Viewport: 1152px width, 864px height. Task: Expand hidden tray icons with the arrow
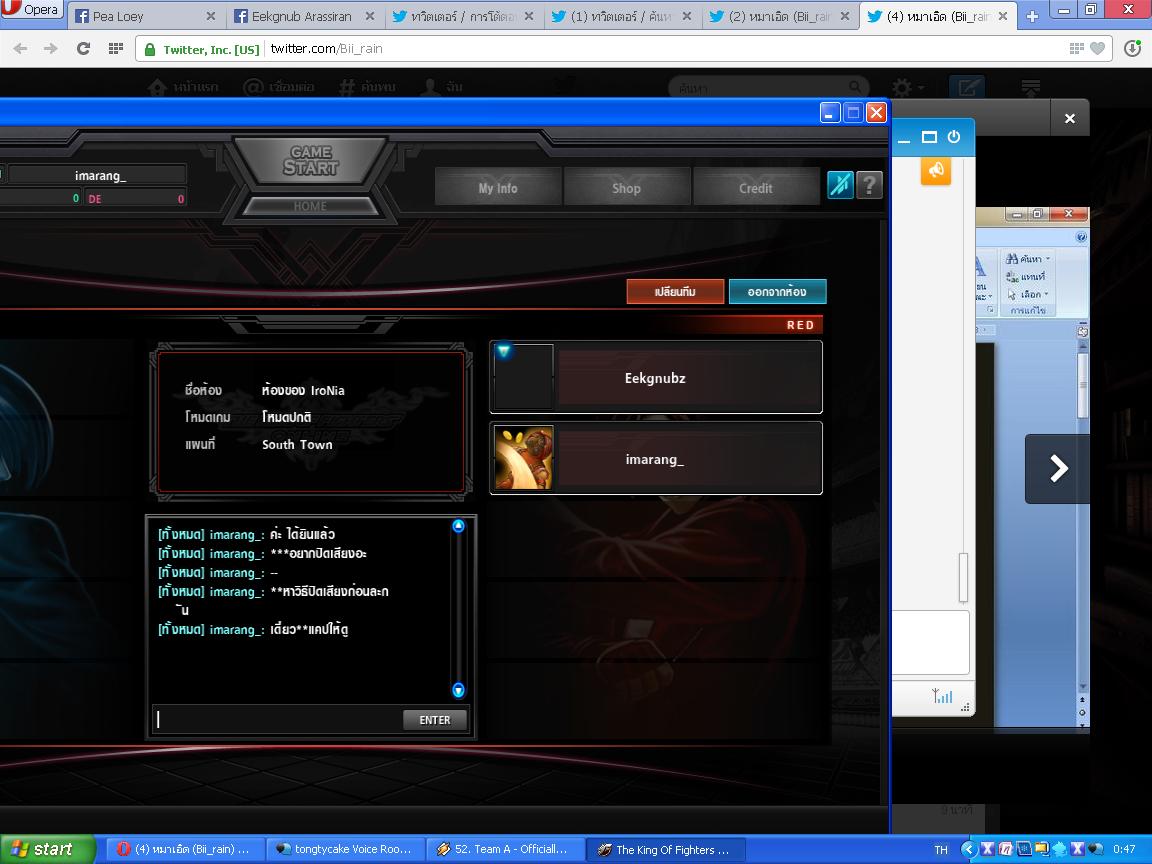coord(968,849)
